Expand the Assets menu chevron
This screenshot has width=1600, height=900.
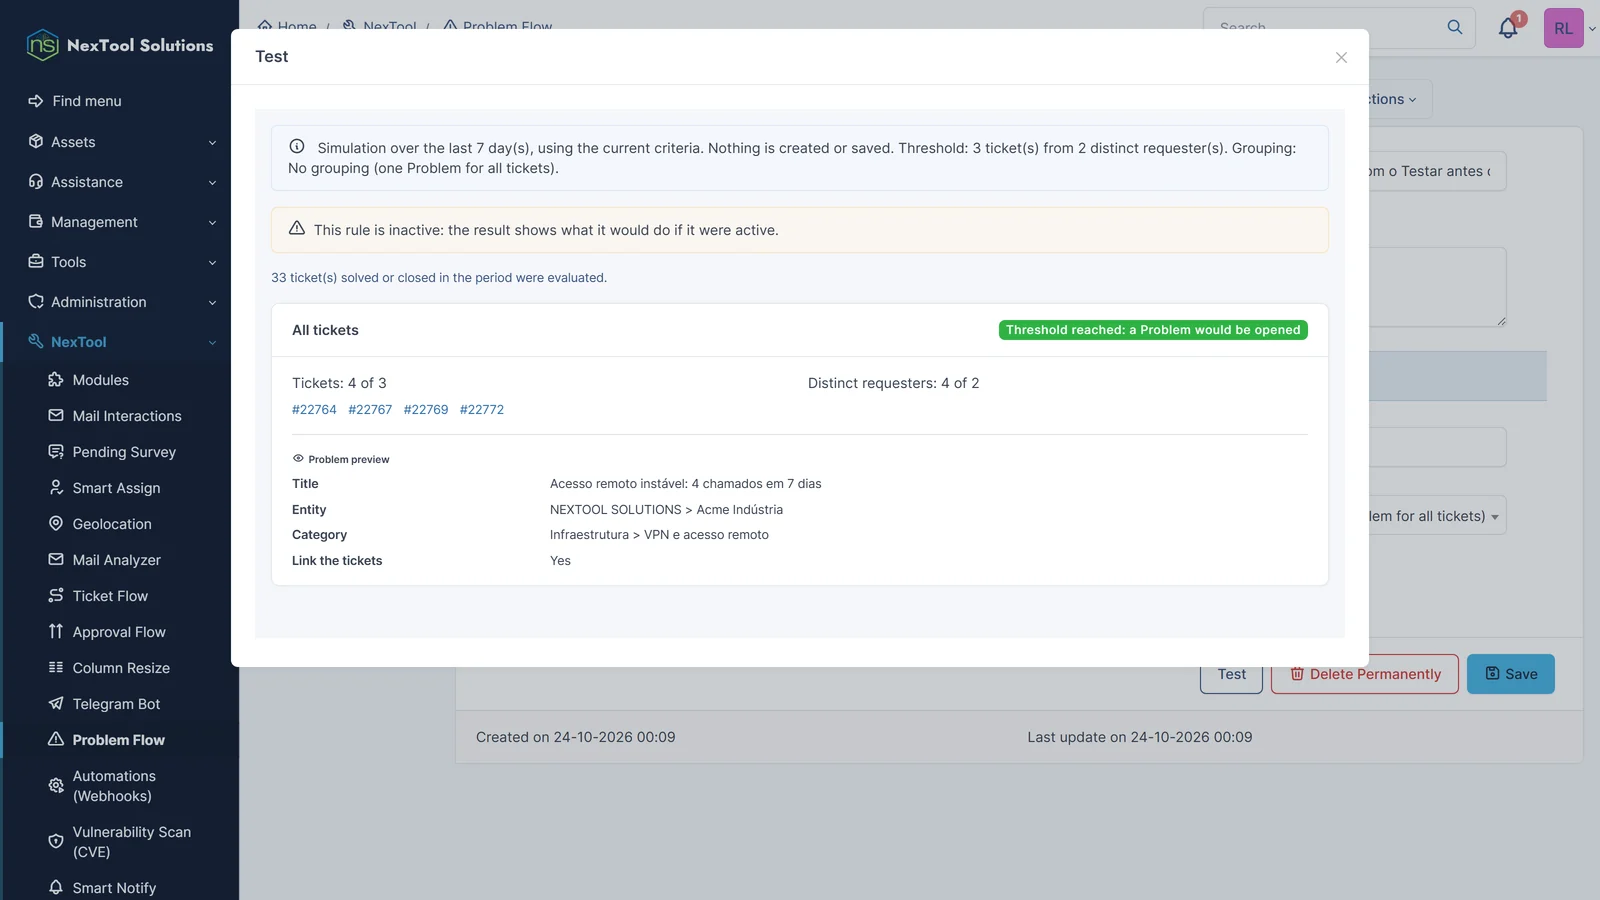[x=212, y=143]
